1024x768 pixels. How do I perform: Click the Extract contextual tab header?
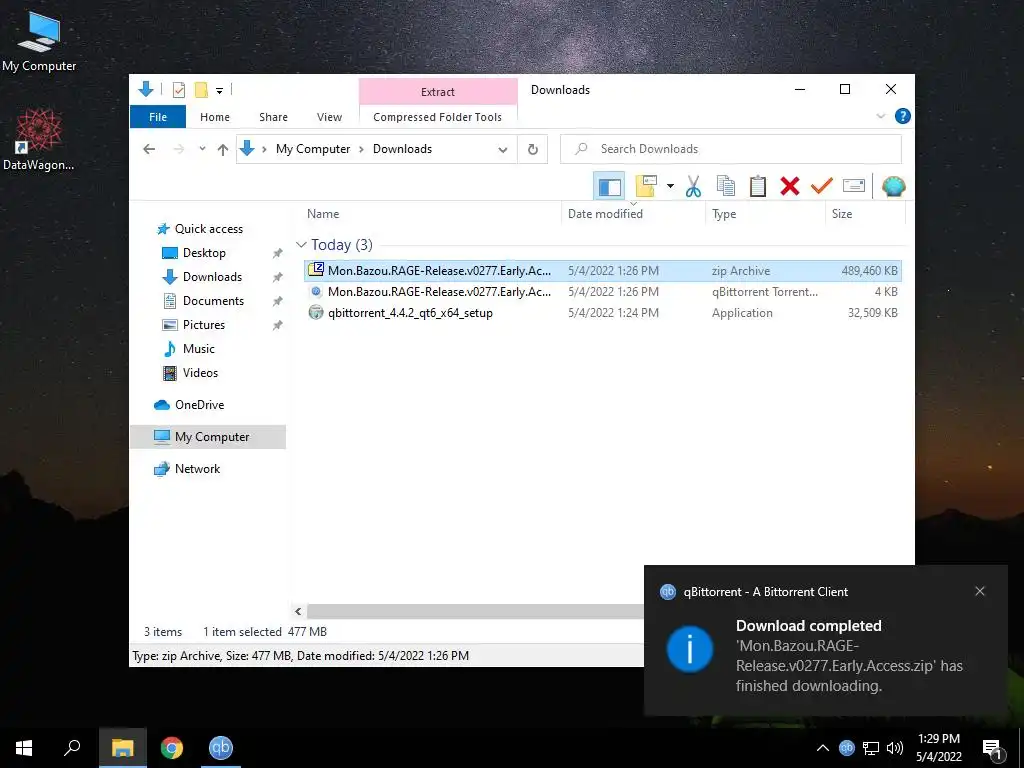click(438, 91)
